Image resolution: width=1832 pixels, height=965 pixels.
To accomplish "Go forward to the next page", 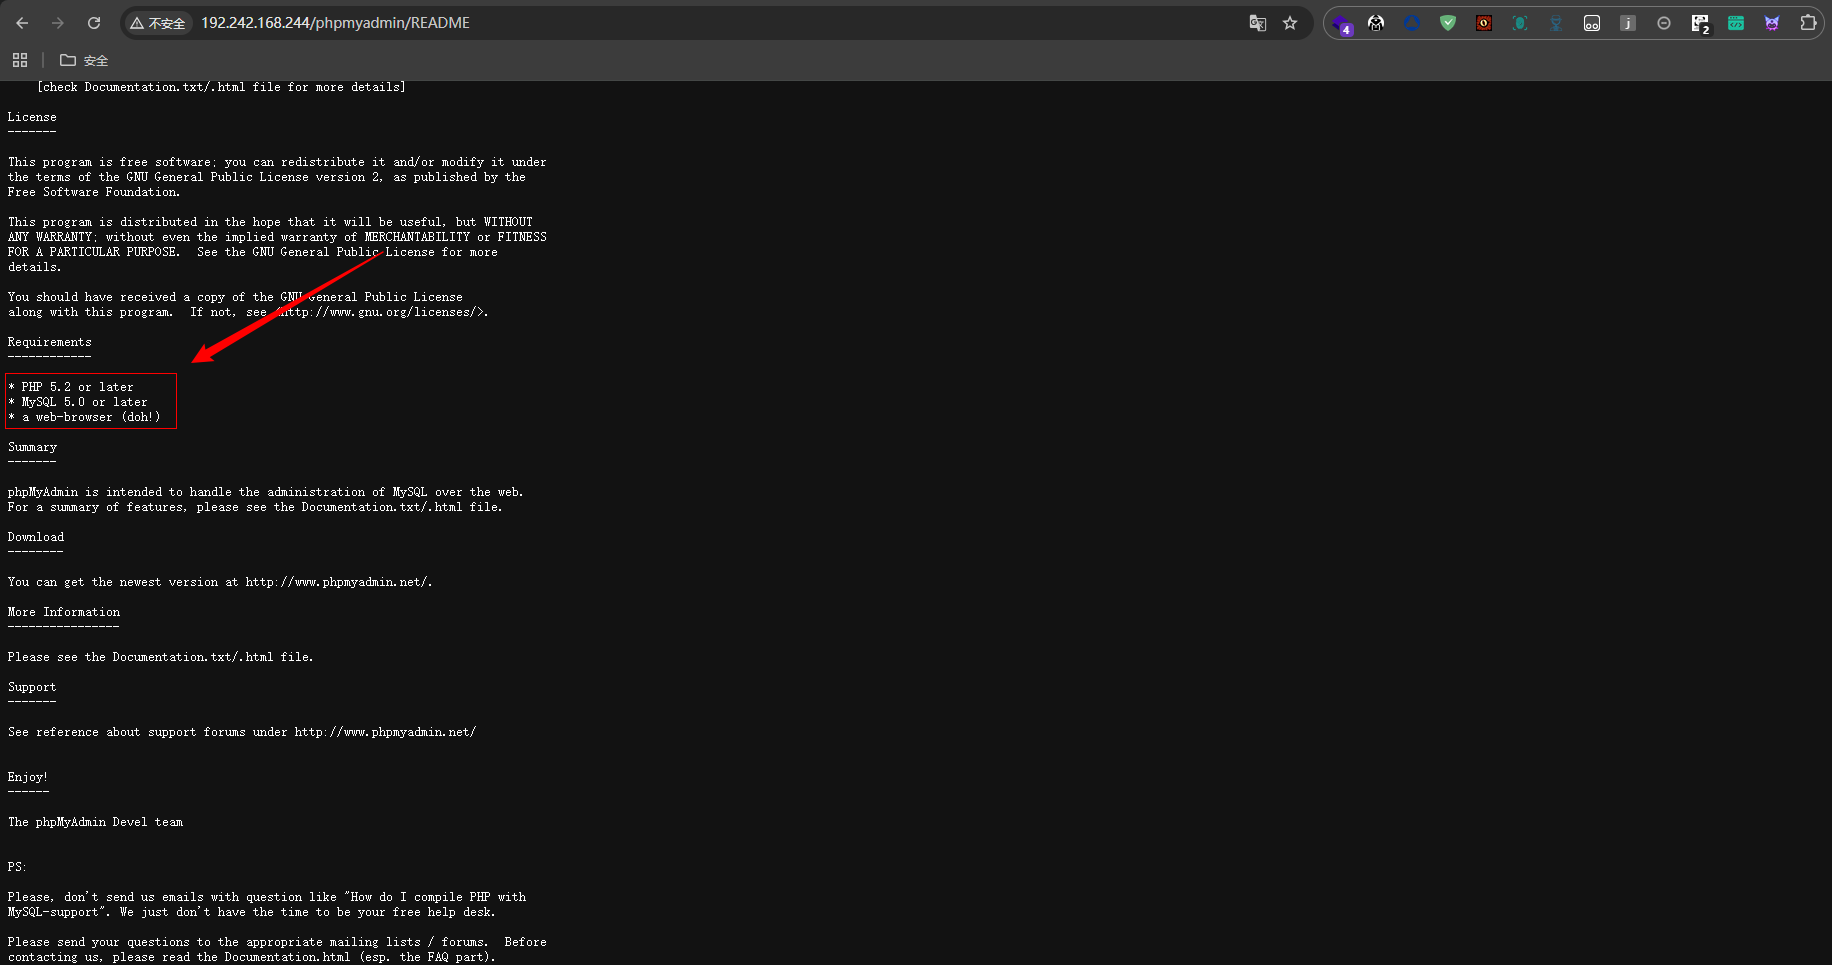I will coord(58,23).
